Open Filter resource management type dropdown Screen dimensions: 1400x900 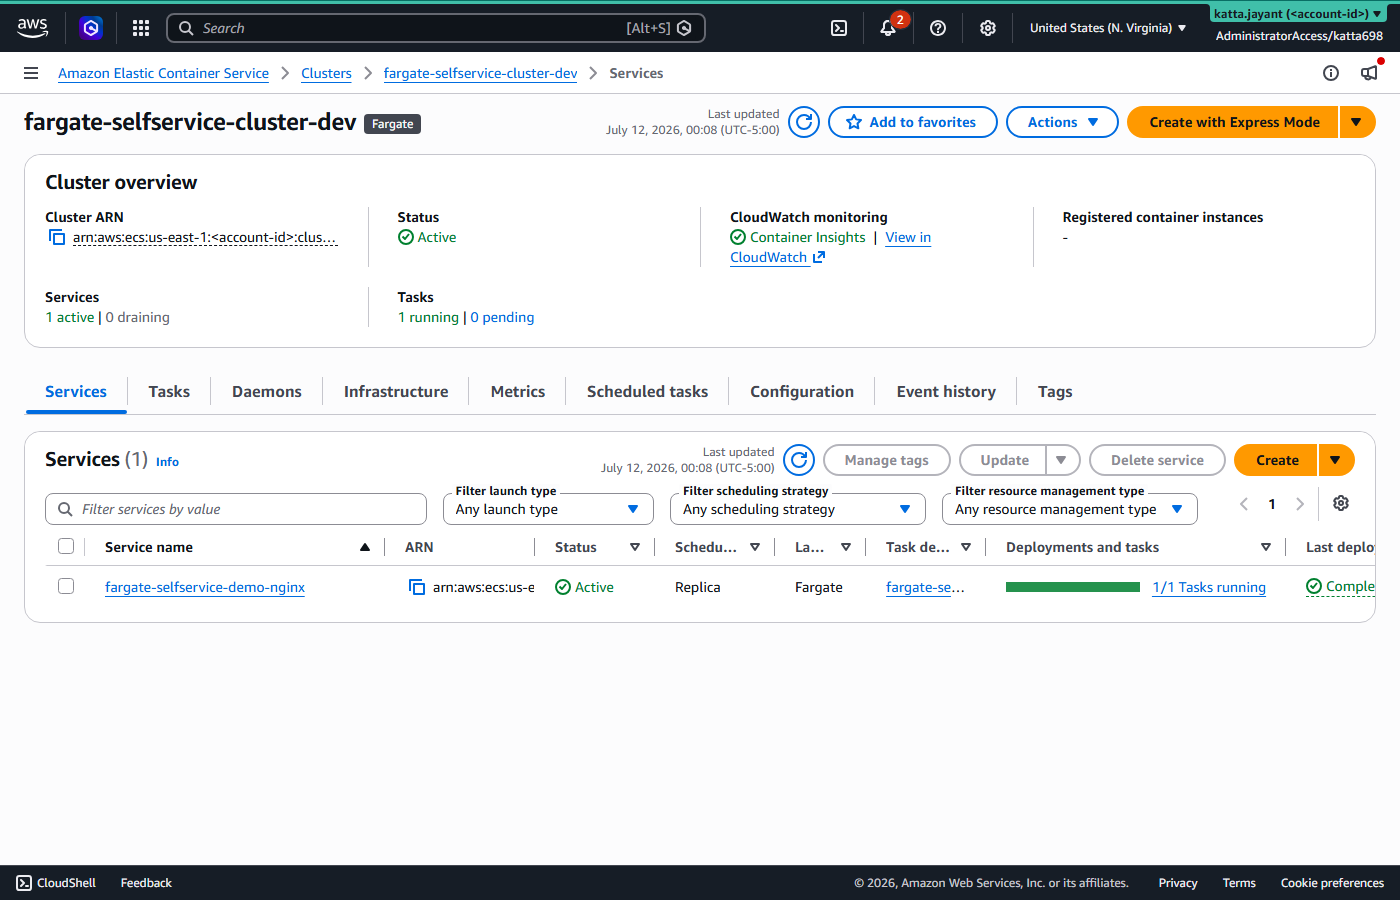(x=1070, y=509)
